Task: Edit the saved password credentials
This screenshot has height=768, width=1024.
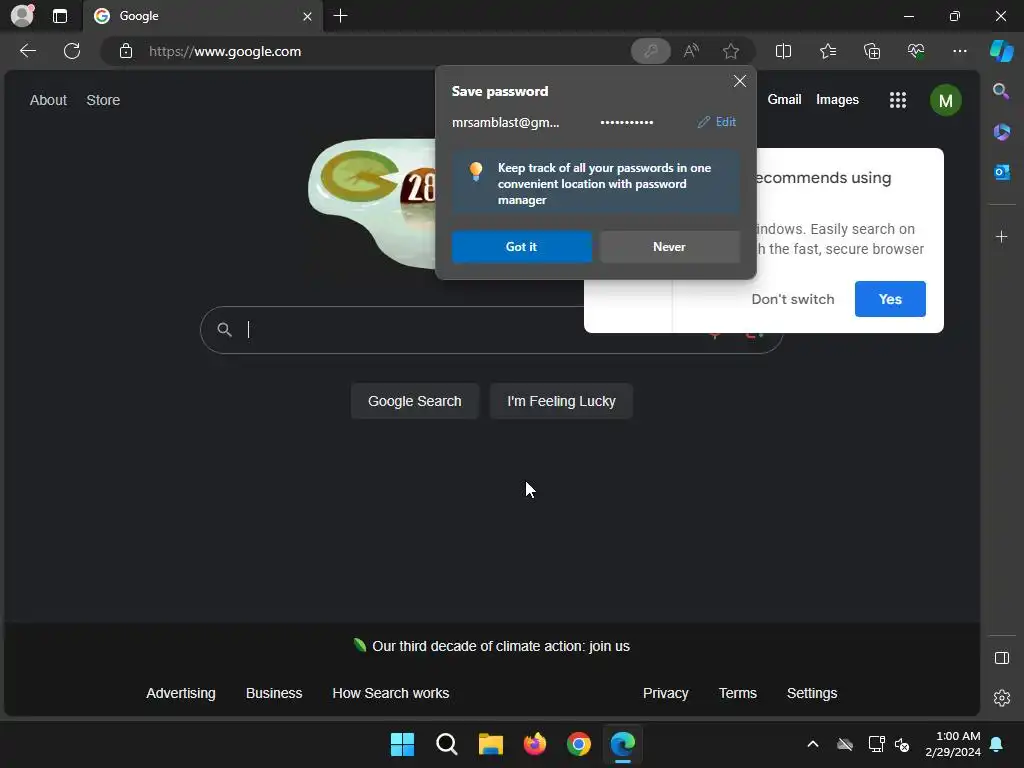Action: [716, 122]
